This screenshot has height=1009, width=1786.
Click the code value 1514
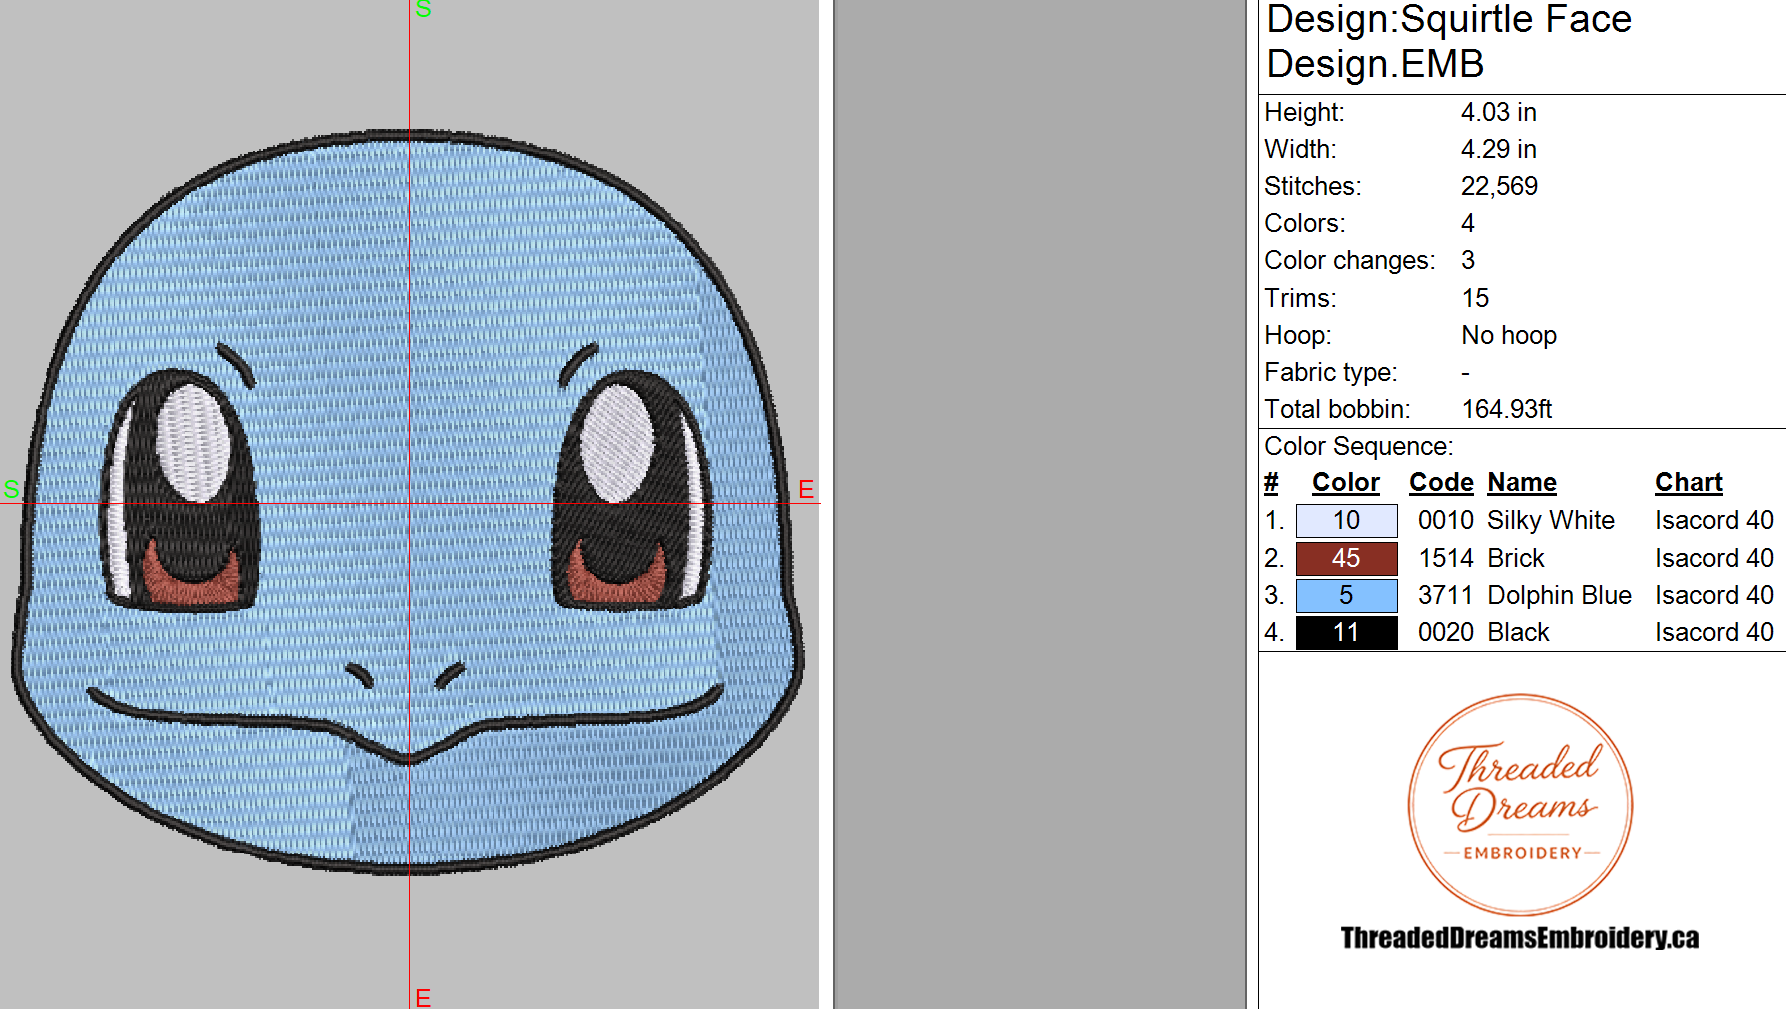click(1445, 558)
